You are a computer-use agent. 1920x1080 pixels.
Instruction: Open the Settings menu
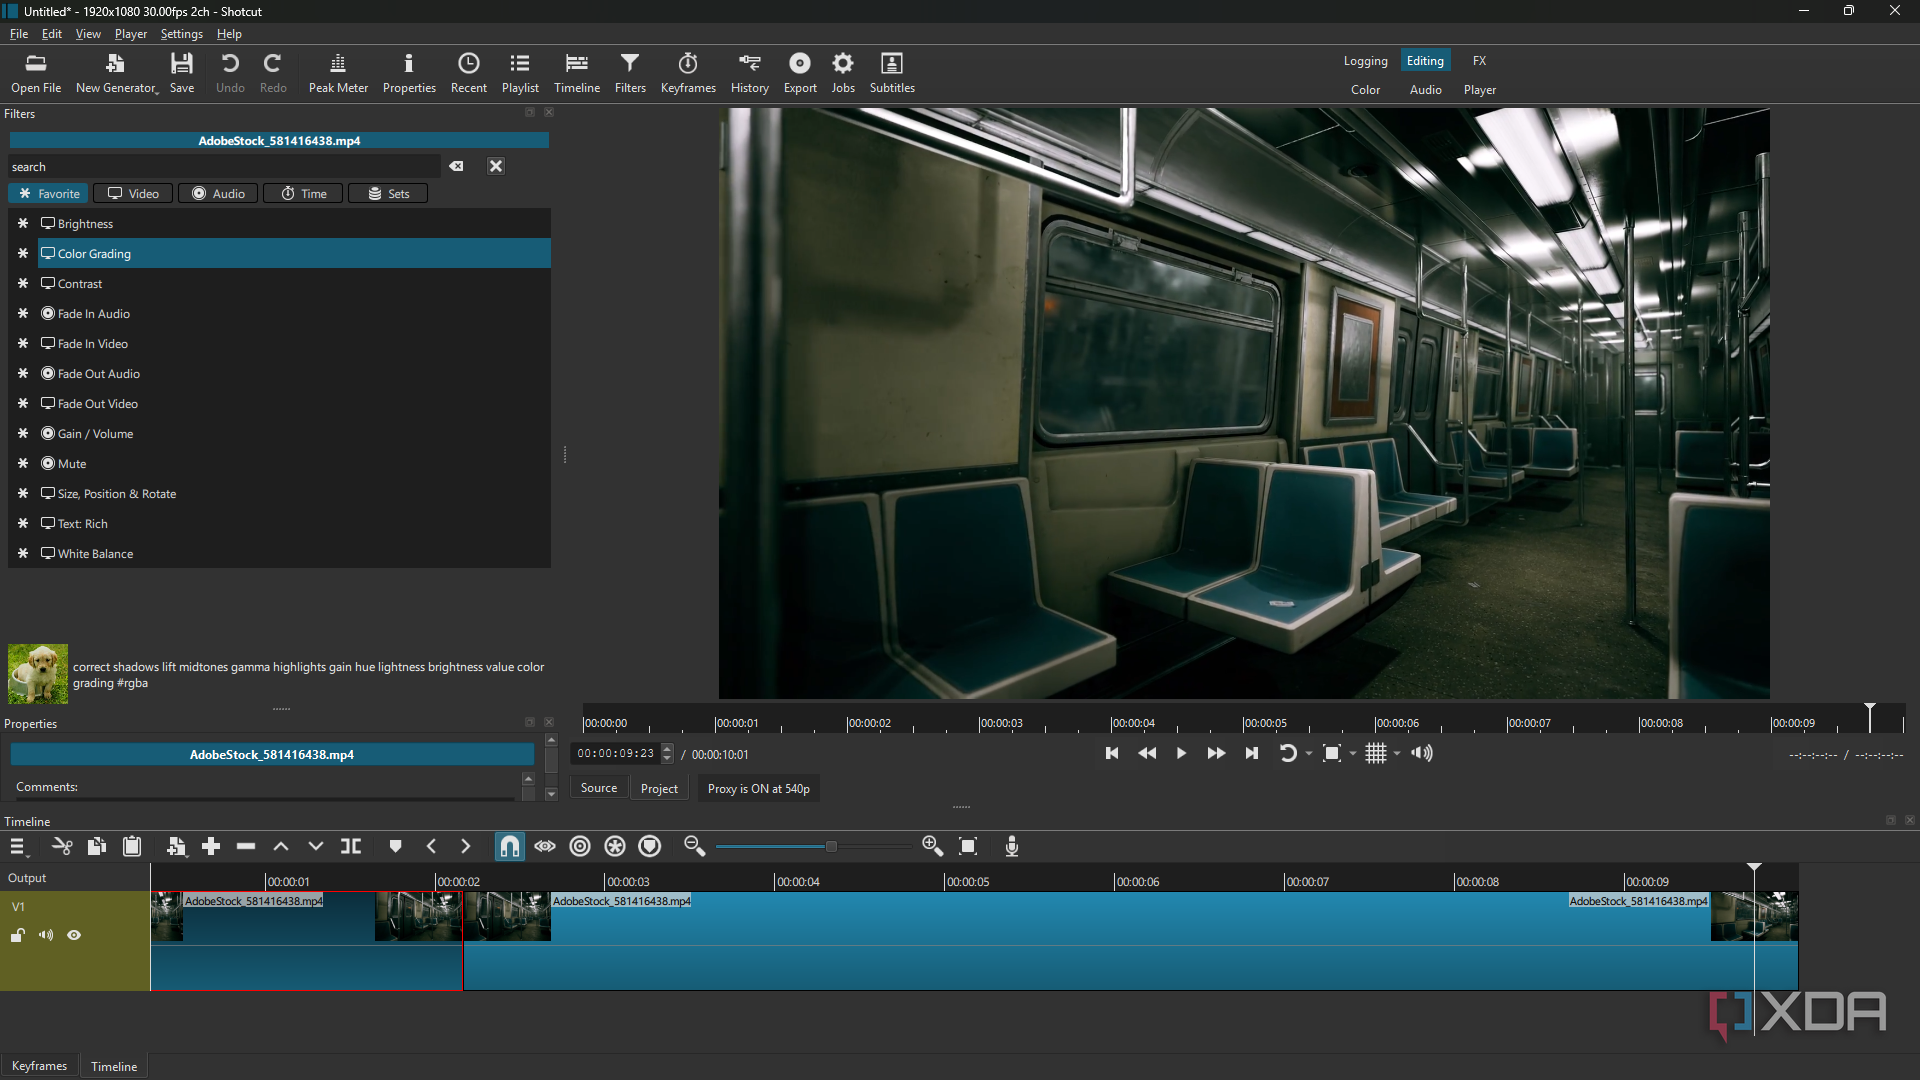pyautogui.click(x=181, y=33)
